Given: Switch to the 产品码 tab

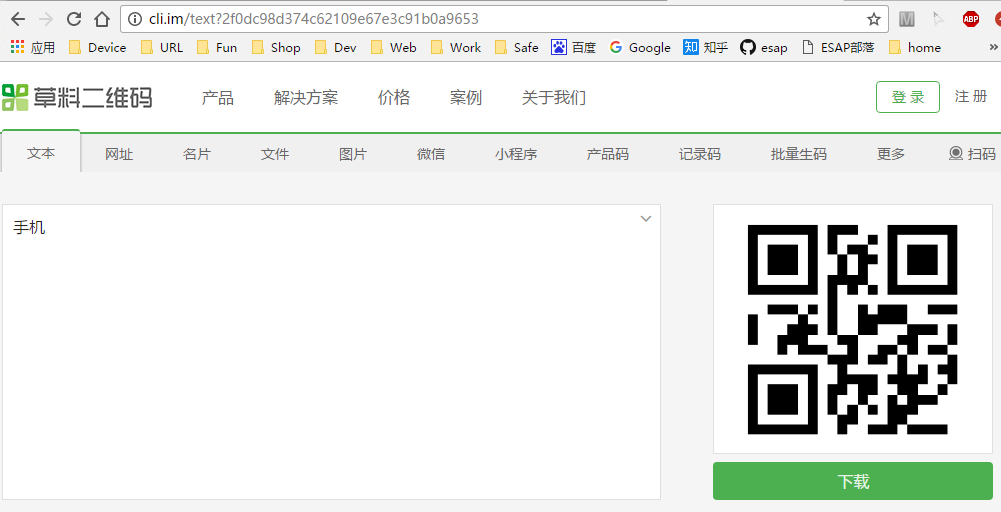Looking at the screenshot, I should [x=608, y=154].
